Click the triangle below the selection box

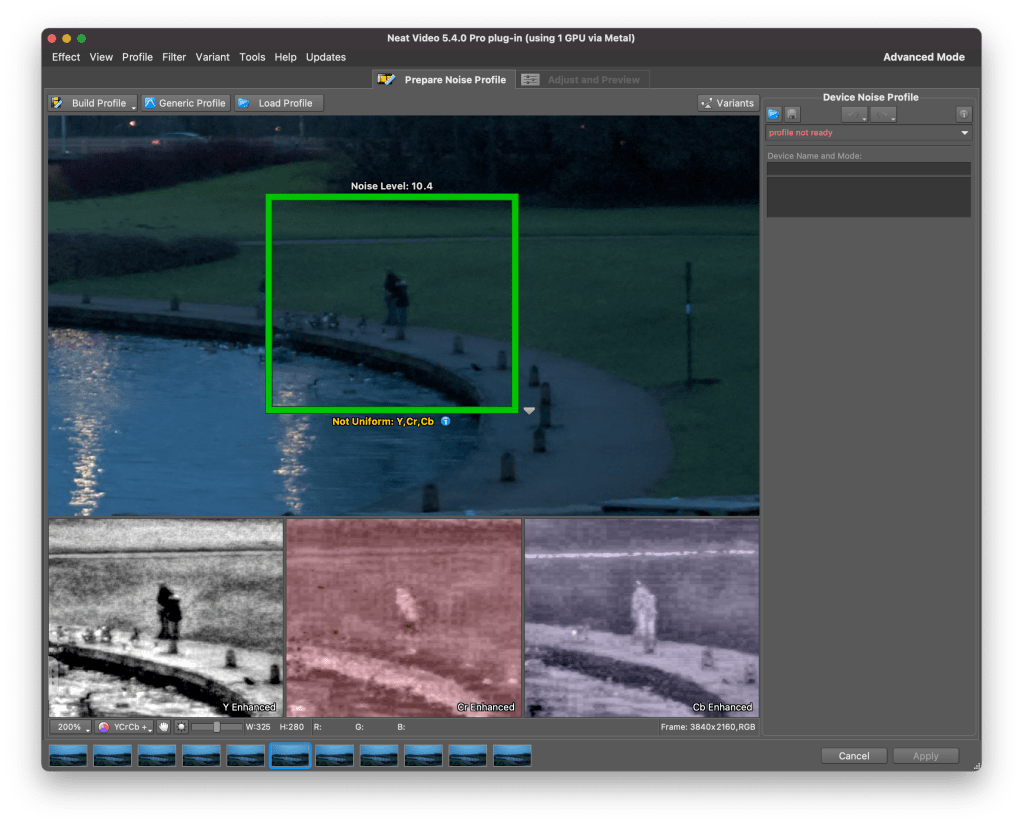tap(529, 411)
